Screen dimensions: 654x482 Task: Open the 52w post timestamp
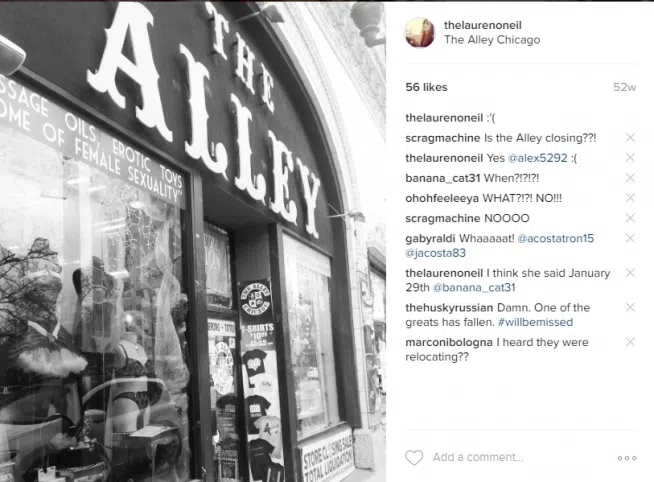click(624, 87)
